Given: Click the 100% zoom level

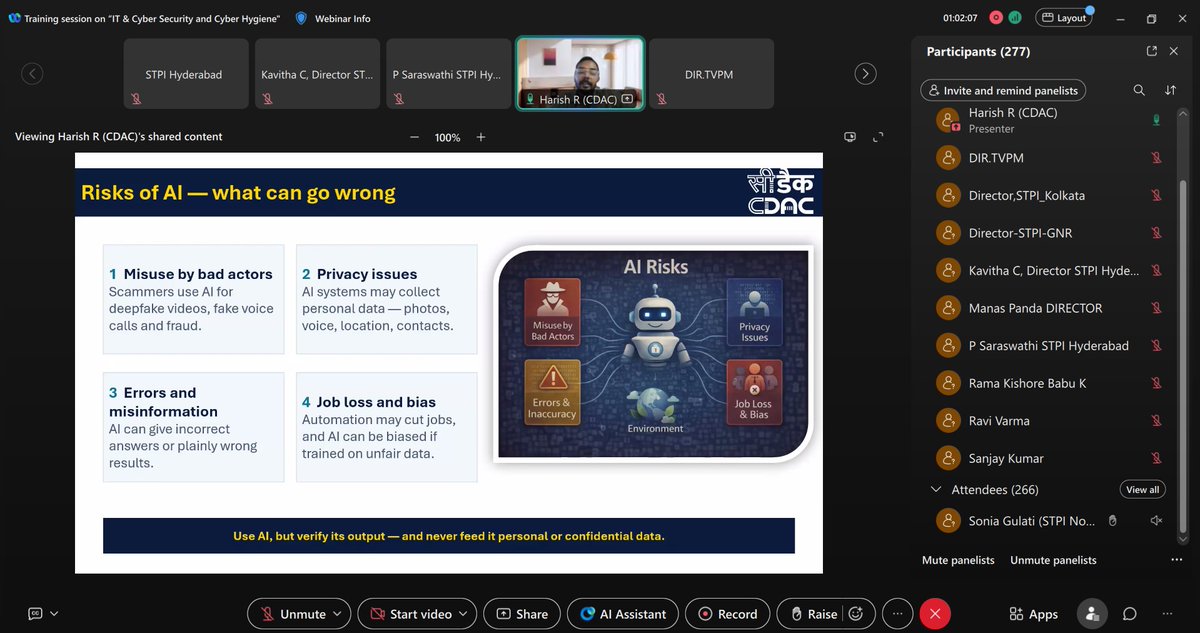Looking at the screenshot, I should point(447,137).
